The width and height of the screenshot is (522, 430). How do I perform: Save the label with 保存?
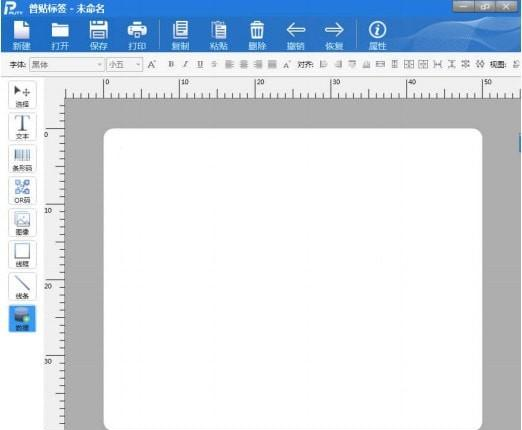[x=99, y=35]
